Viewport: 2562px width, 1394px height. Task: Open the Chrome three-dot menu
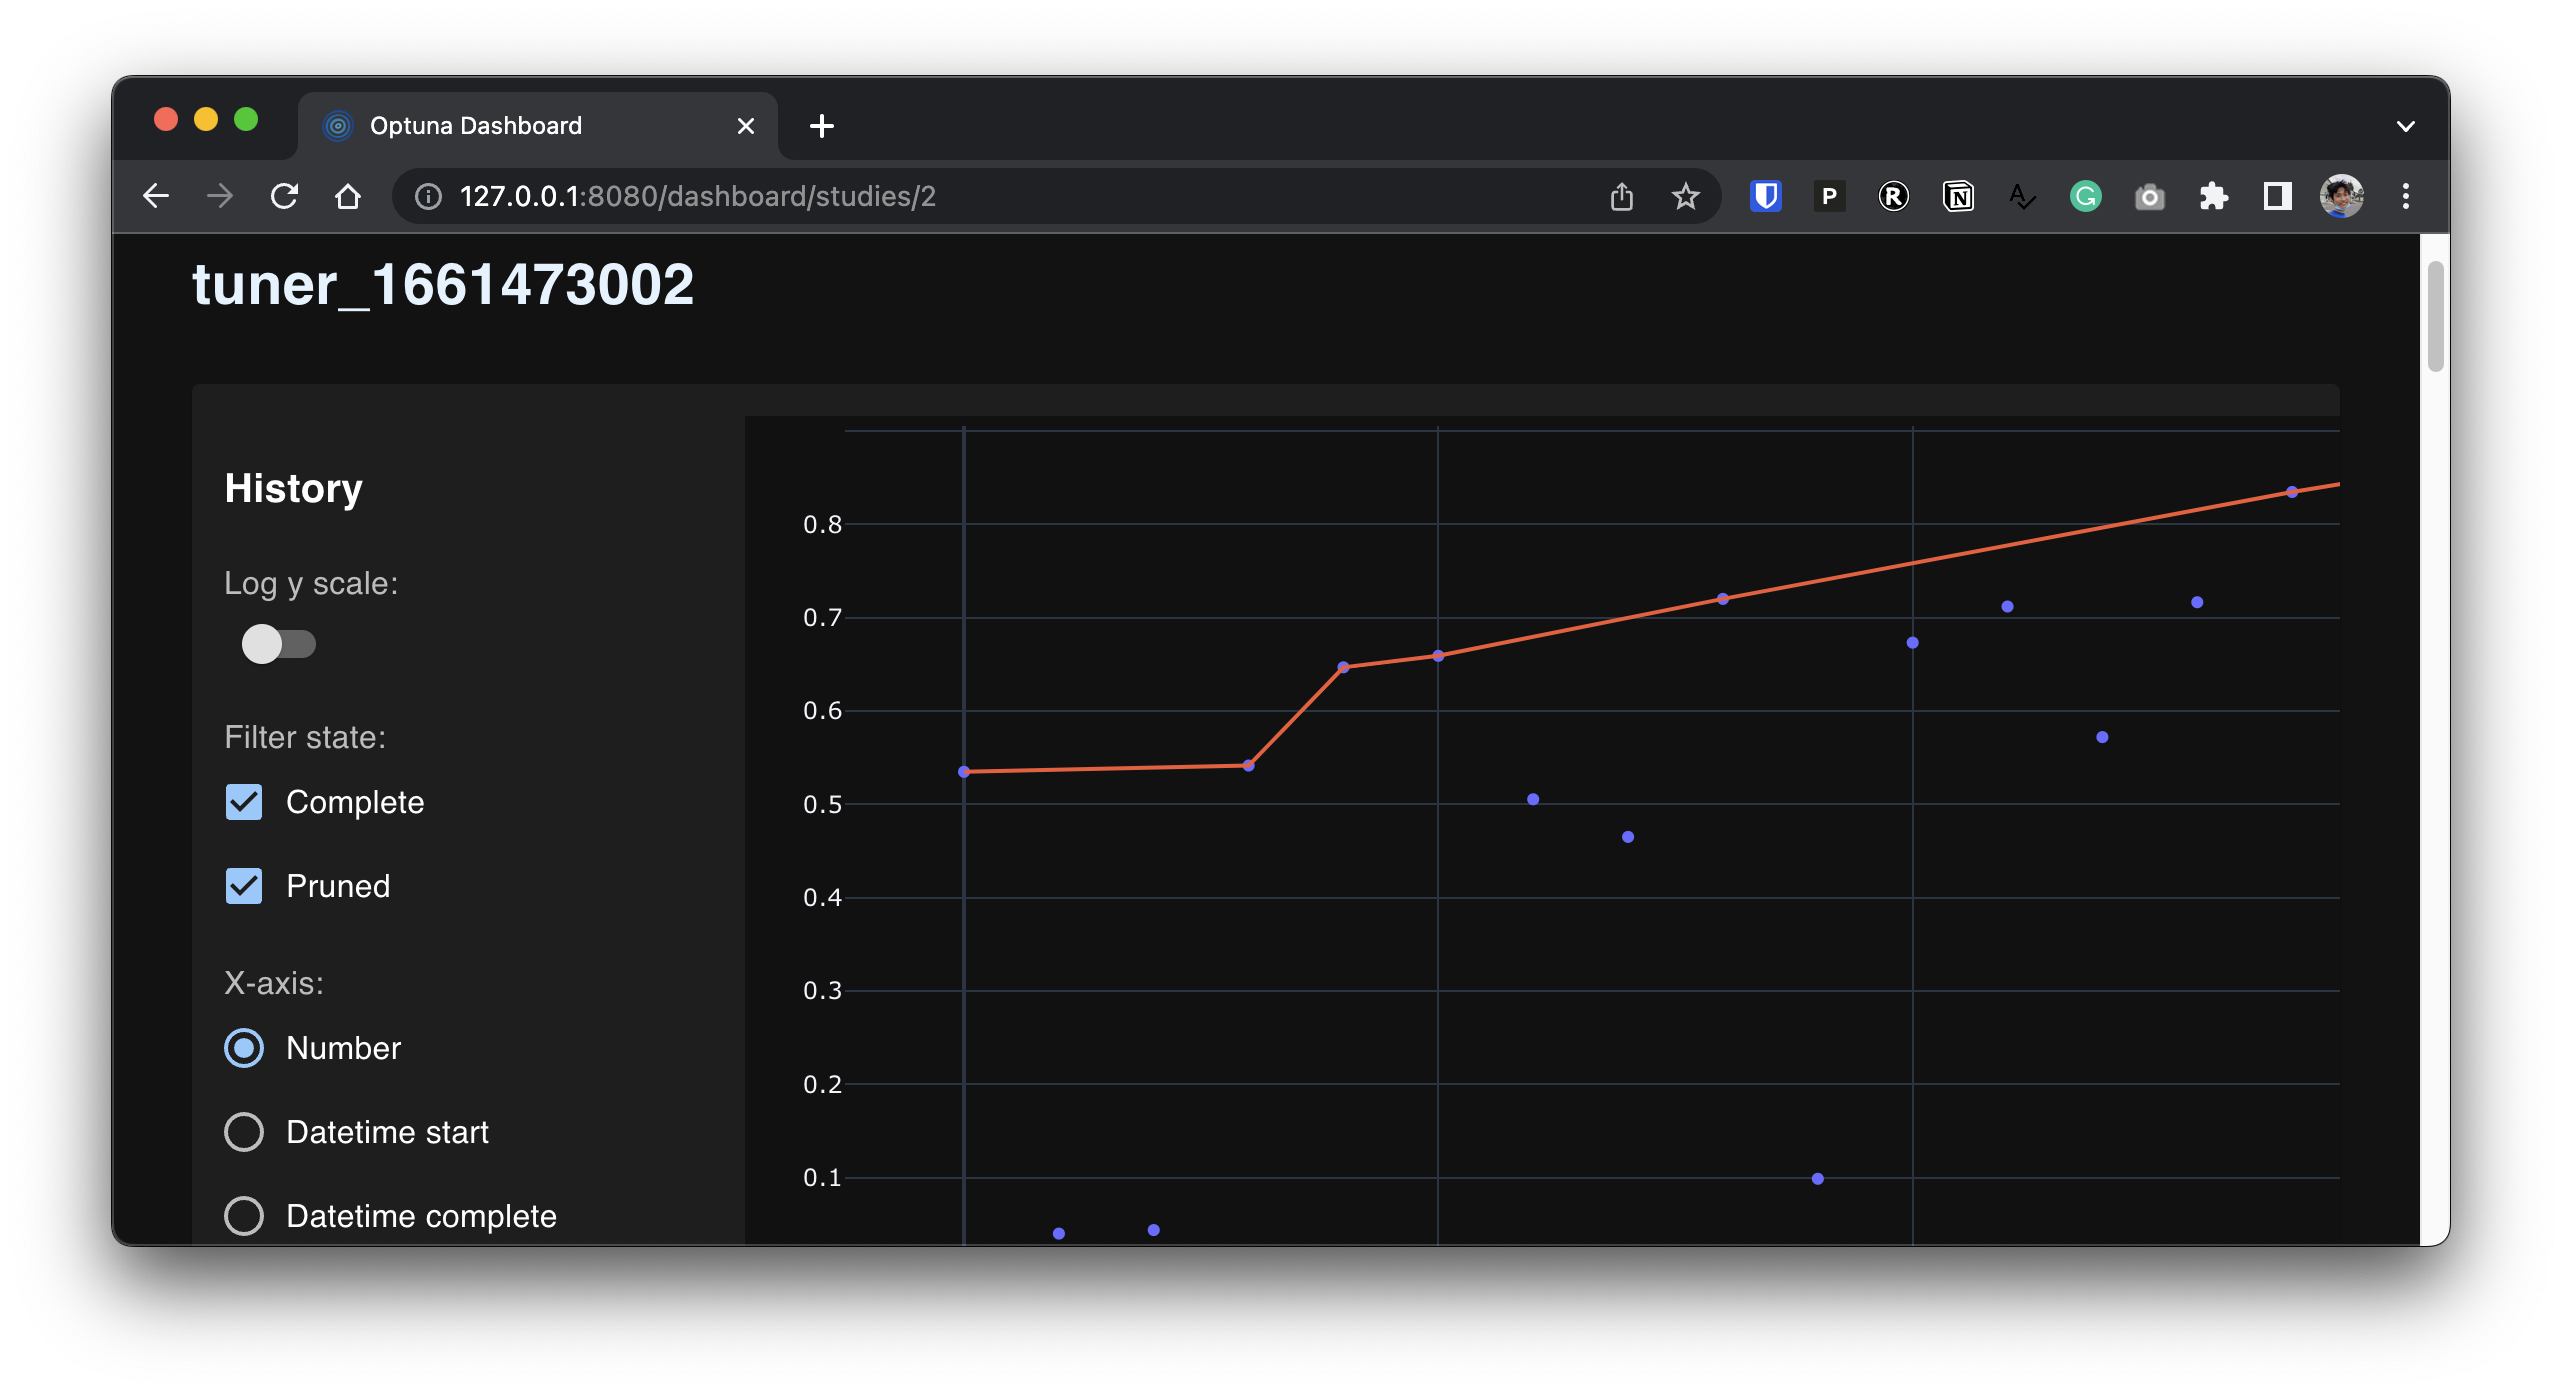coord(2406,196)
